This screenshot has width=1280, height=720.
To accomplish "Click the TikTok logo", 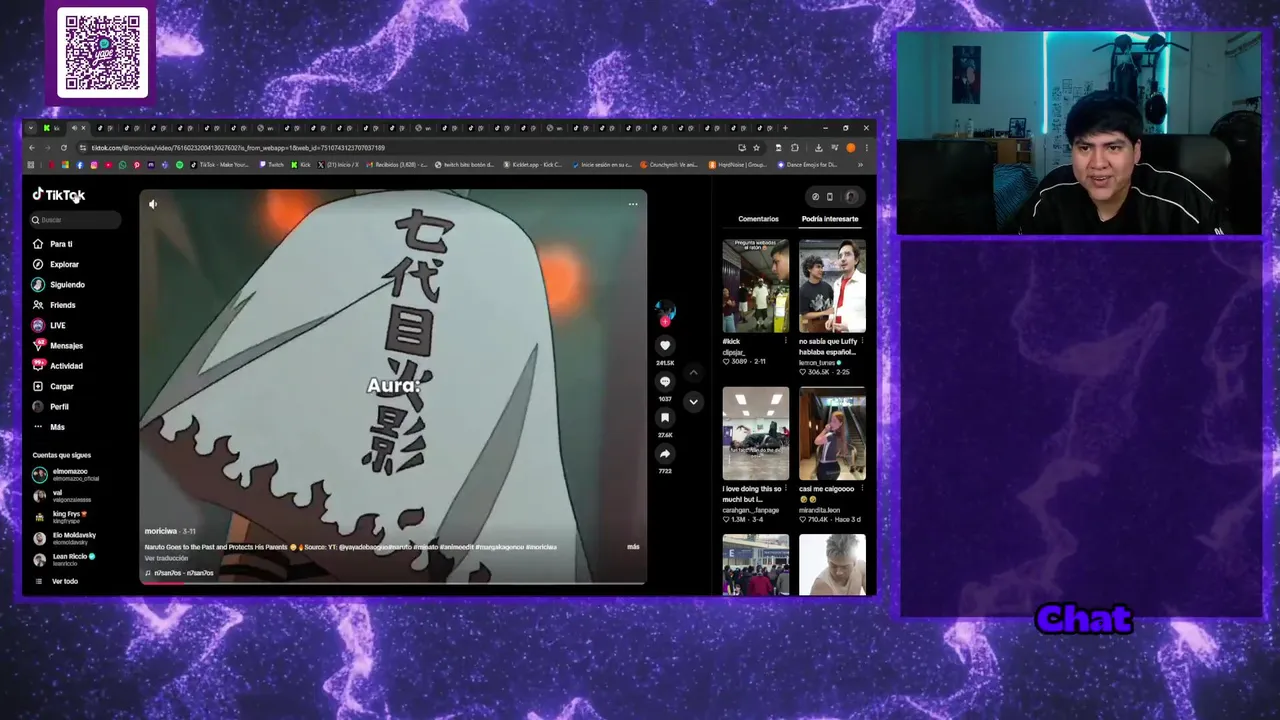I will coord(58,195).
